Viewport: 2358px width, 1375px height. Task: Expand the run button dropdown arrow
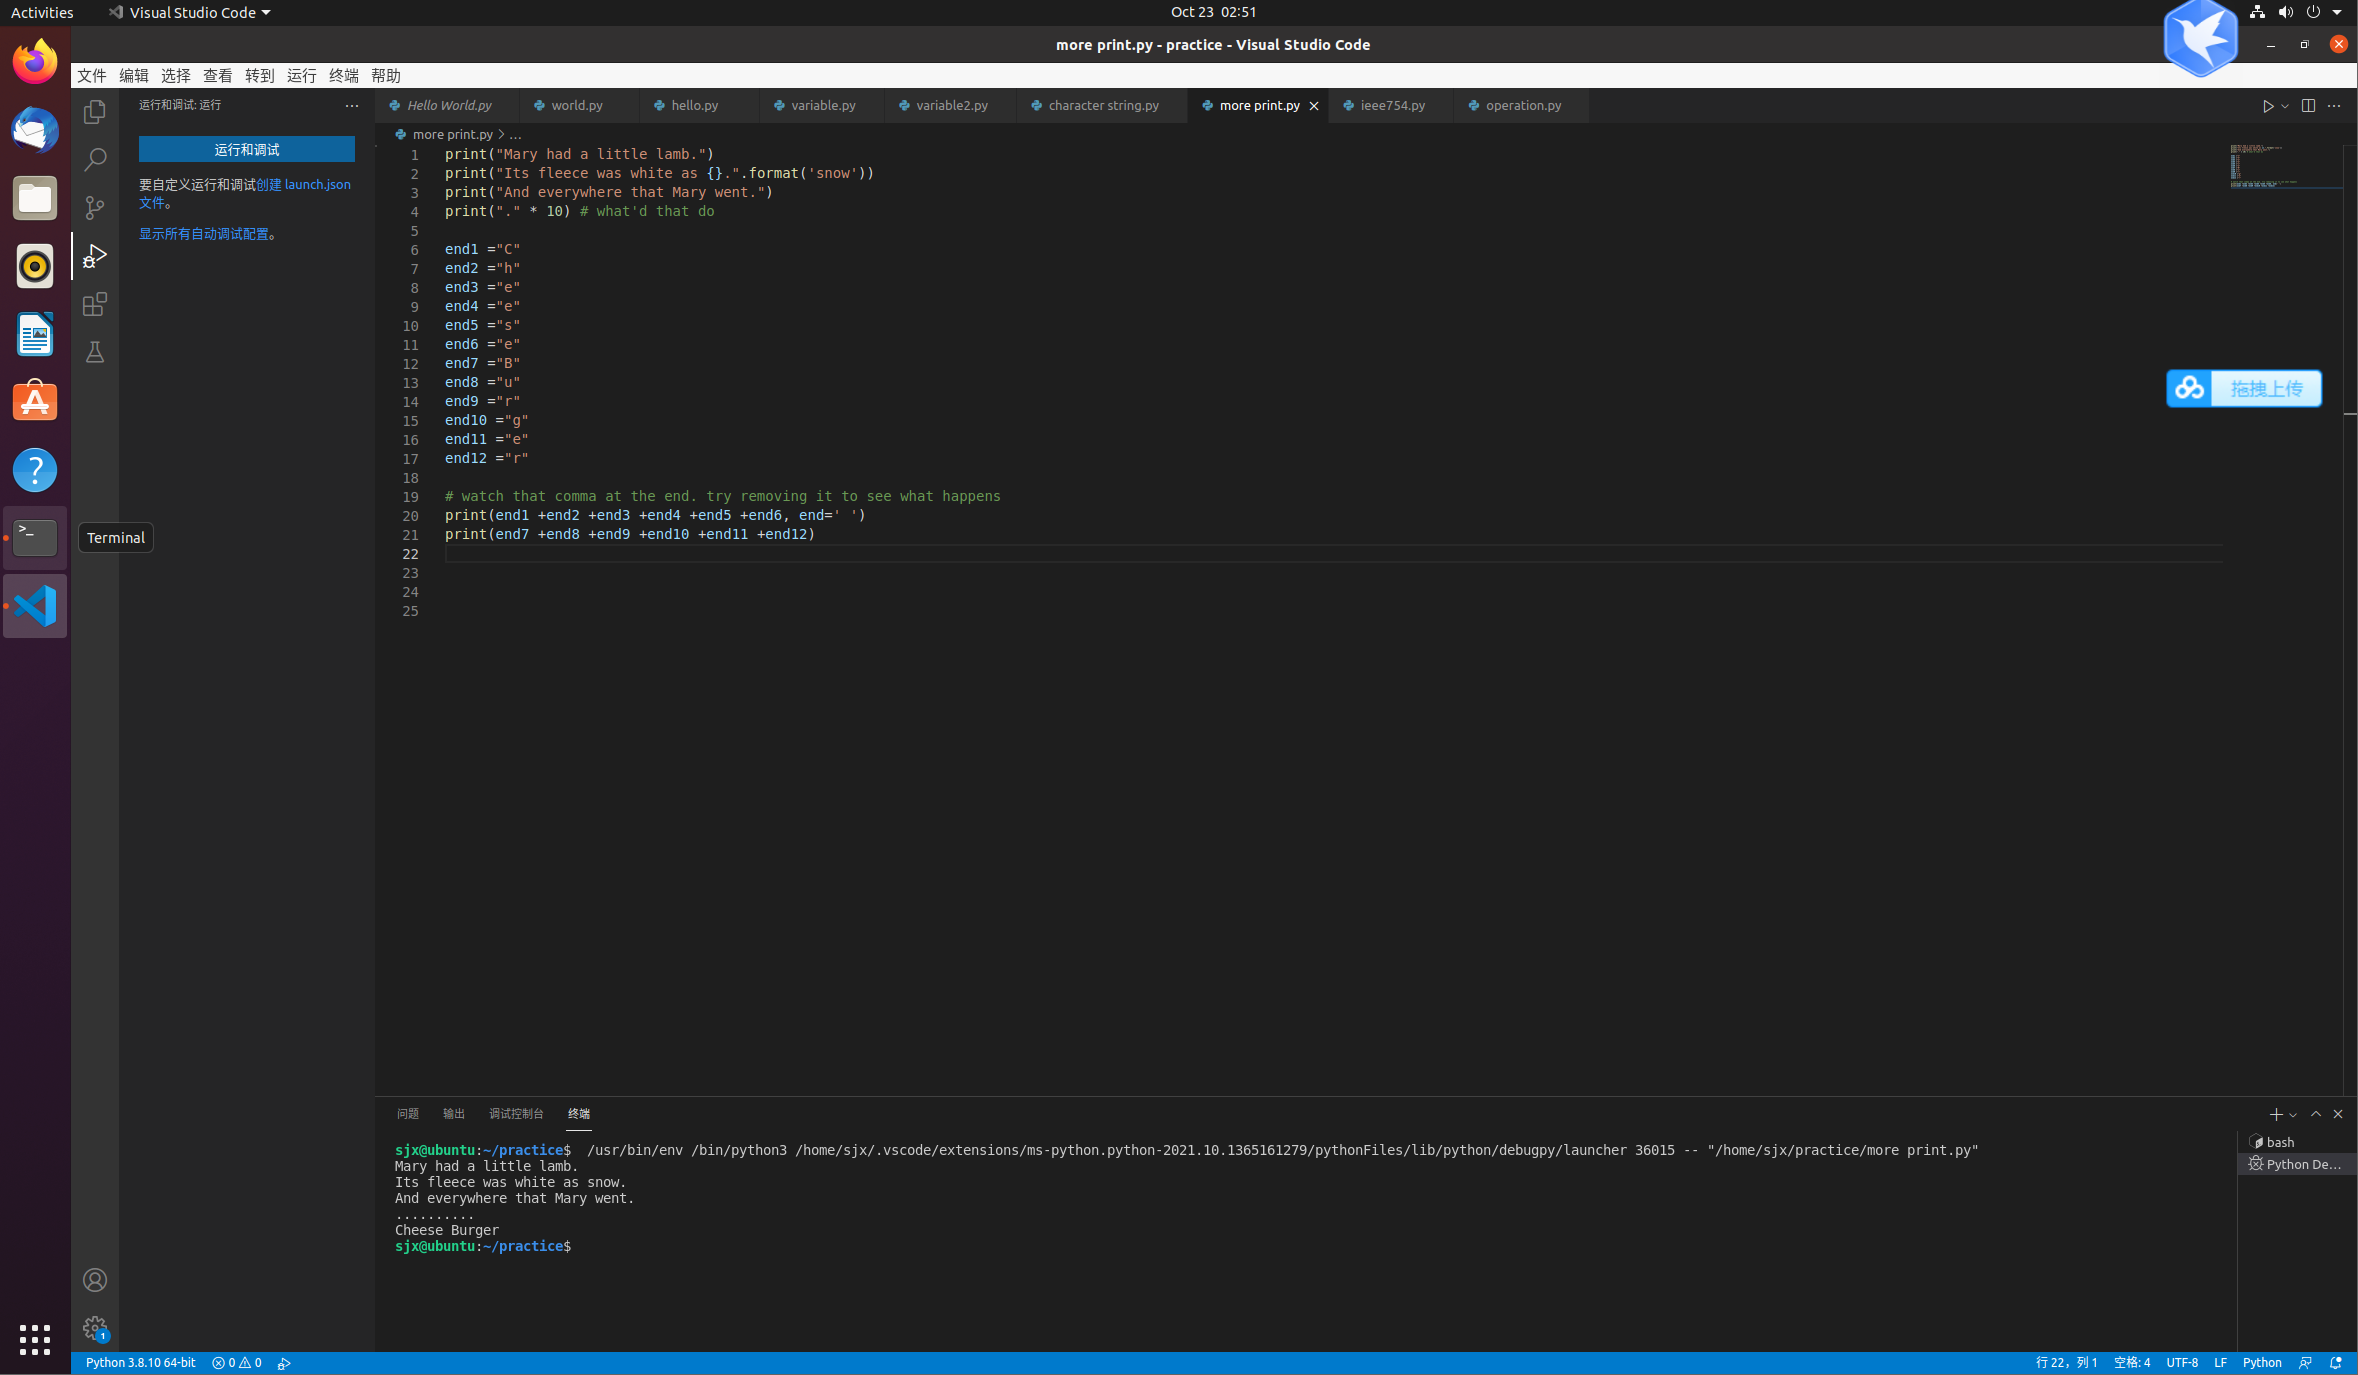tap(2285, 106)
